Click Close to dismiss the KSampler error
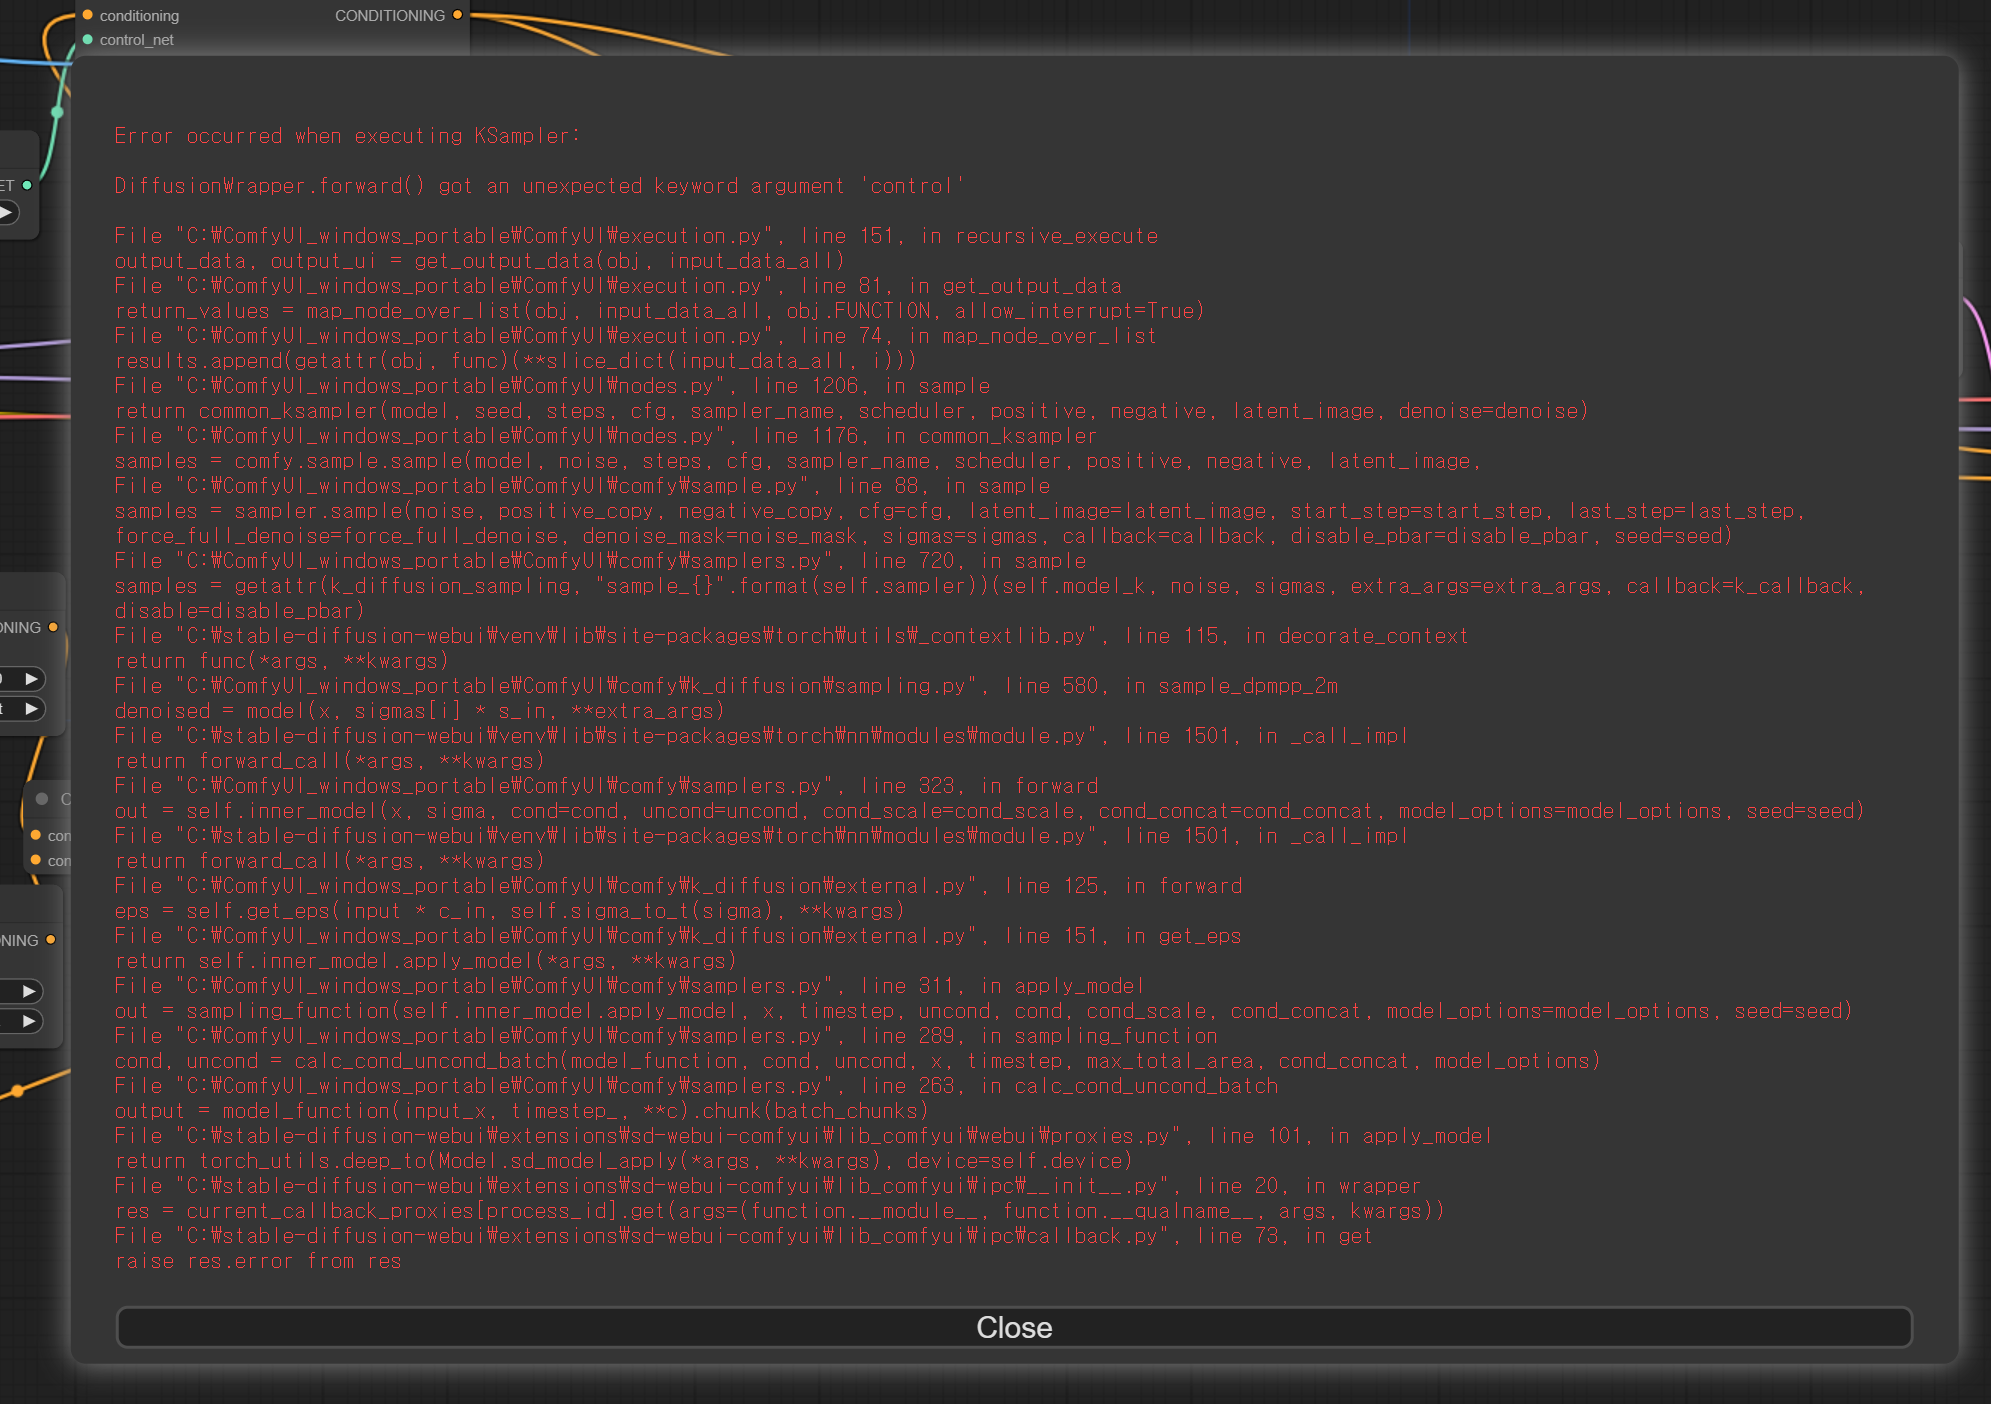The image size is (1991, 1404). [x=1013, y=1328]
